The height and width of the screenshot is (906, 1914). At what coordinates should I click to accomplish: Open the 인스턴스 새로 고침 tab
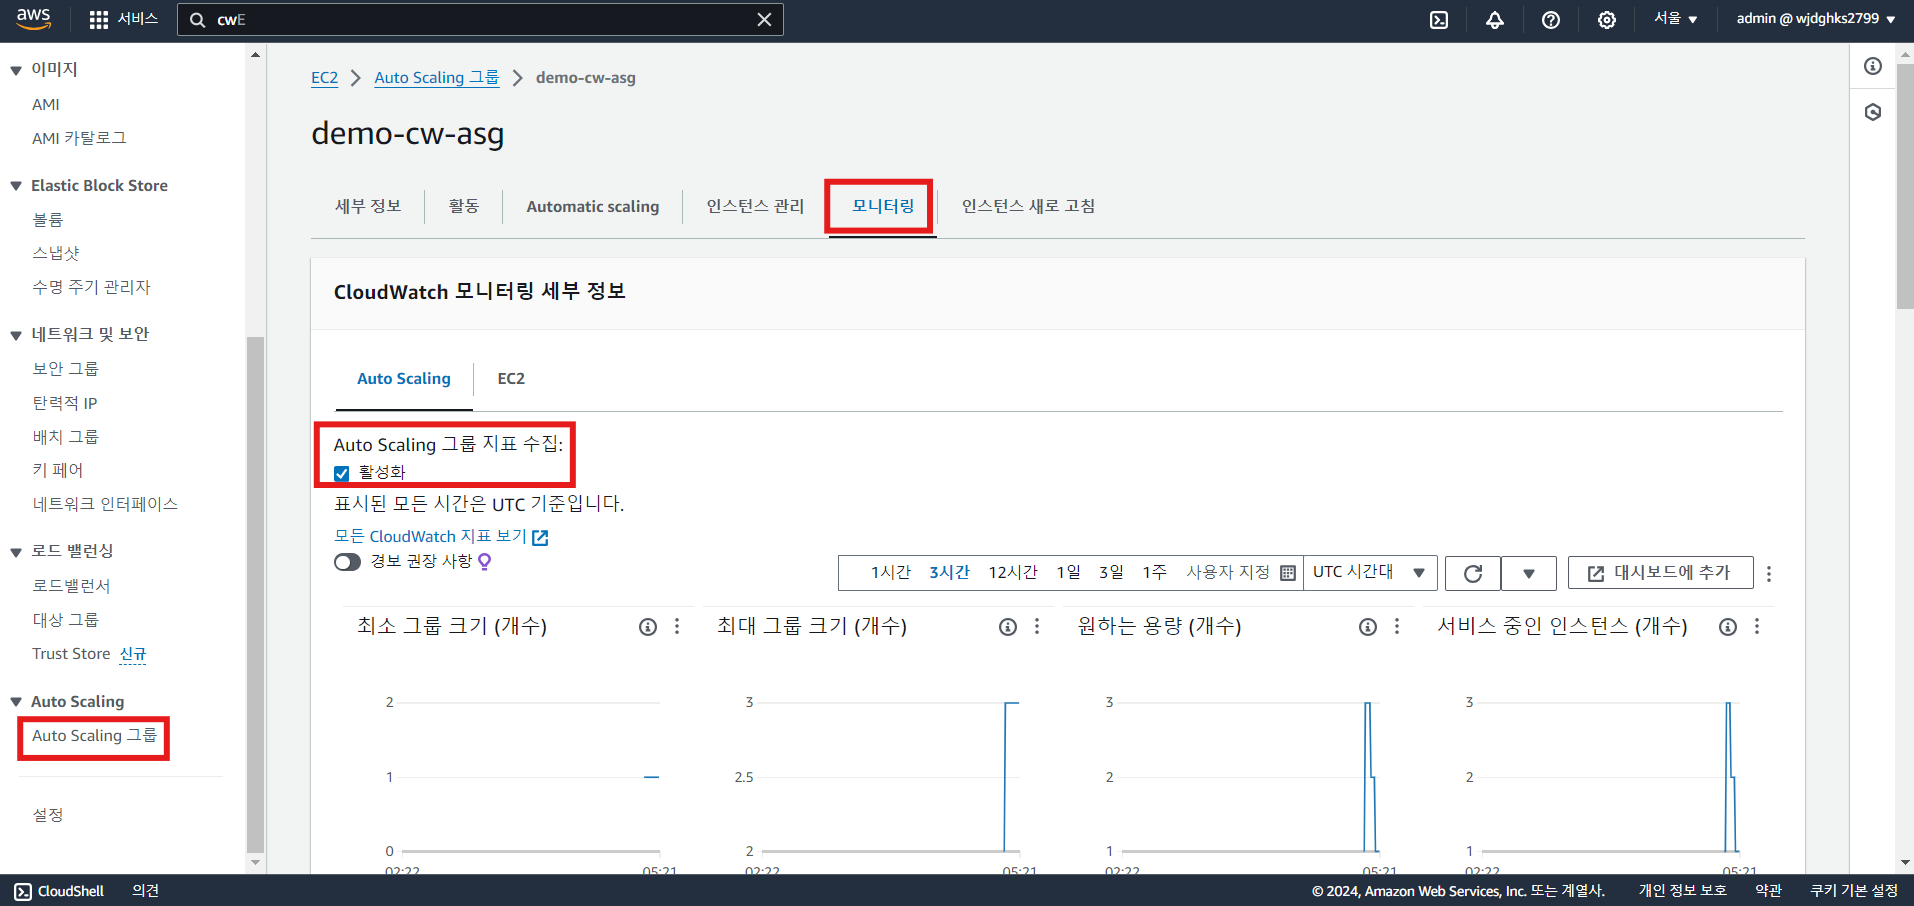coord(1028,206)
